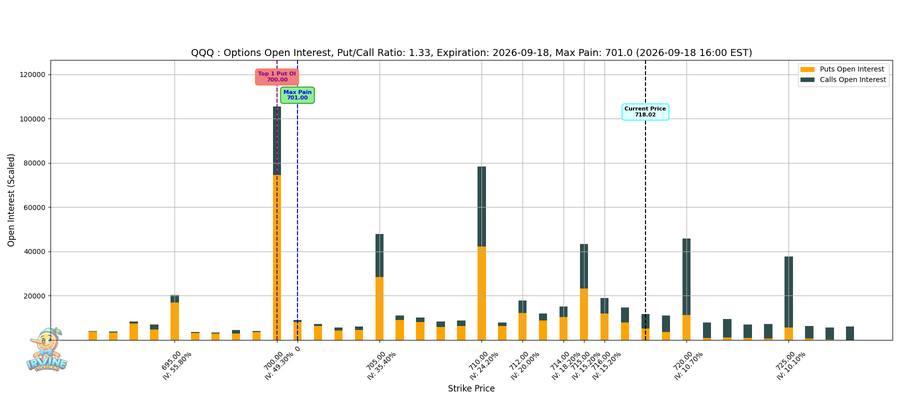
Task: Click the "695.00 IV: 55.80%" strike label
Action: (174, 365)
